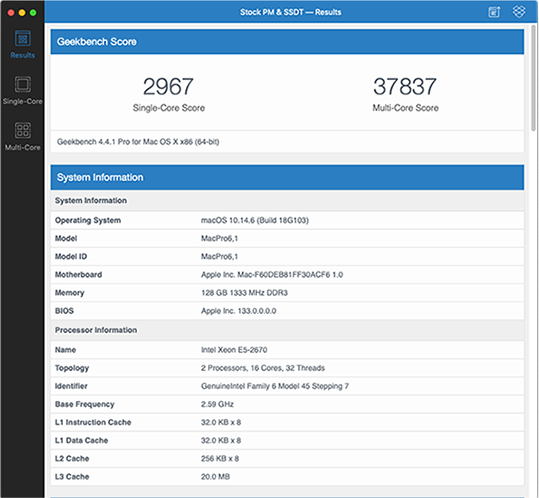
Task: Click the Single-Core Score value 2967
Action: (x=168, y=86)
